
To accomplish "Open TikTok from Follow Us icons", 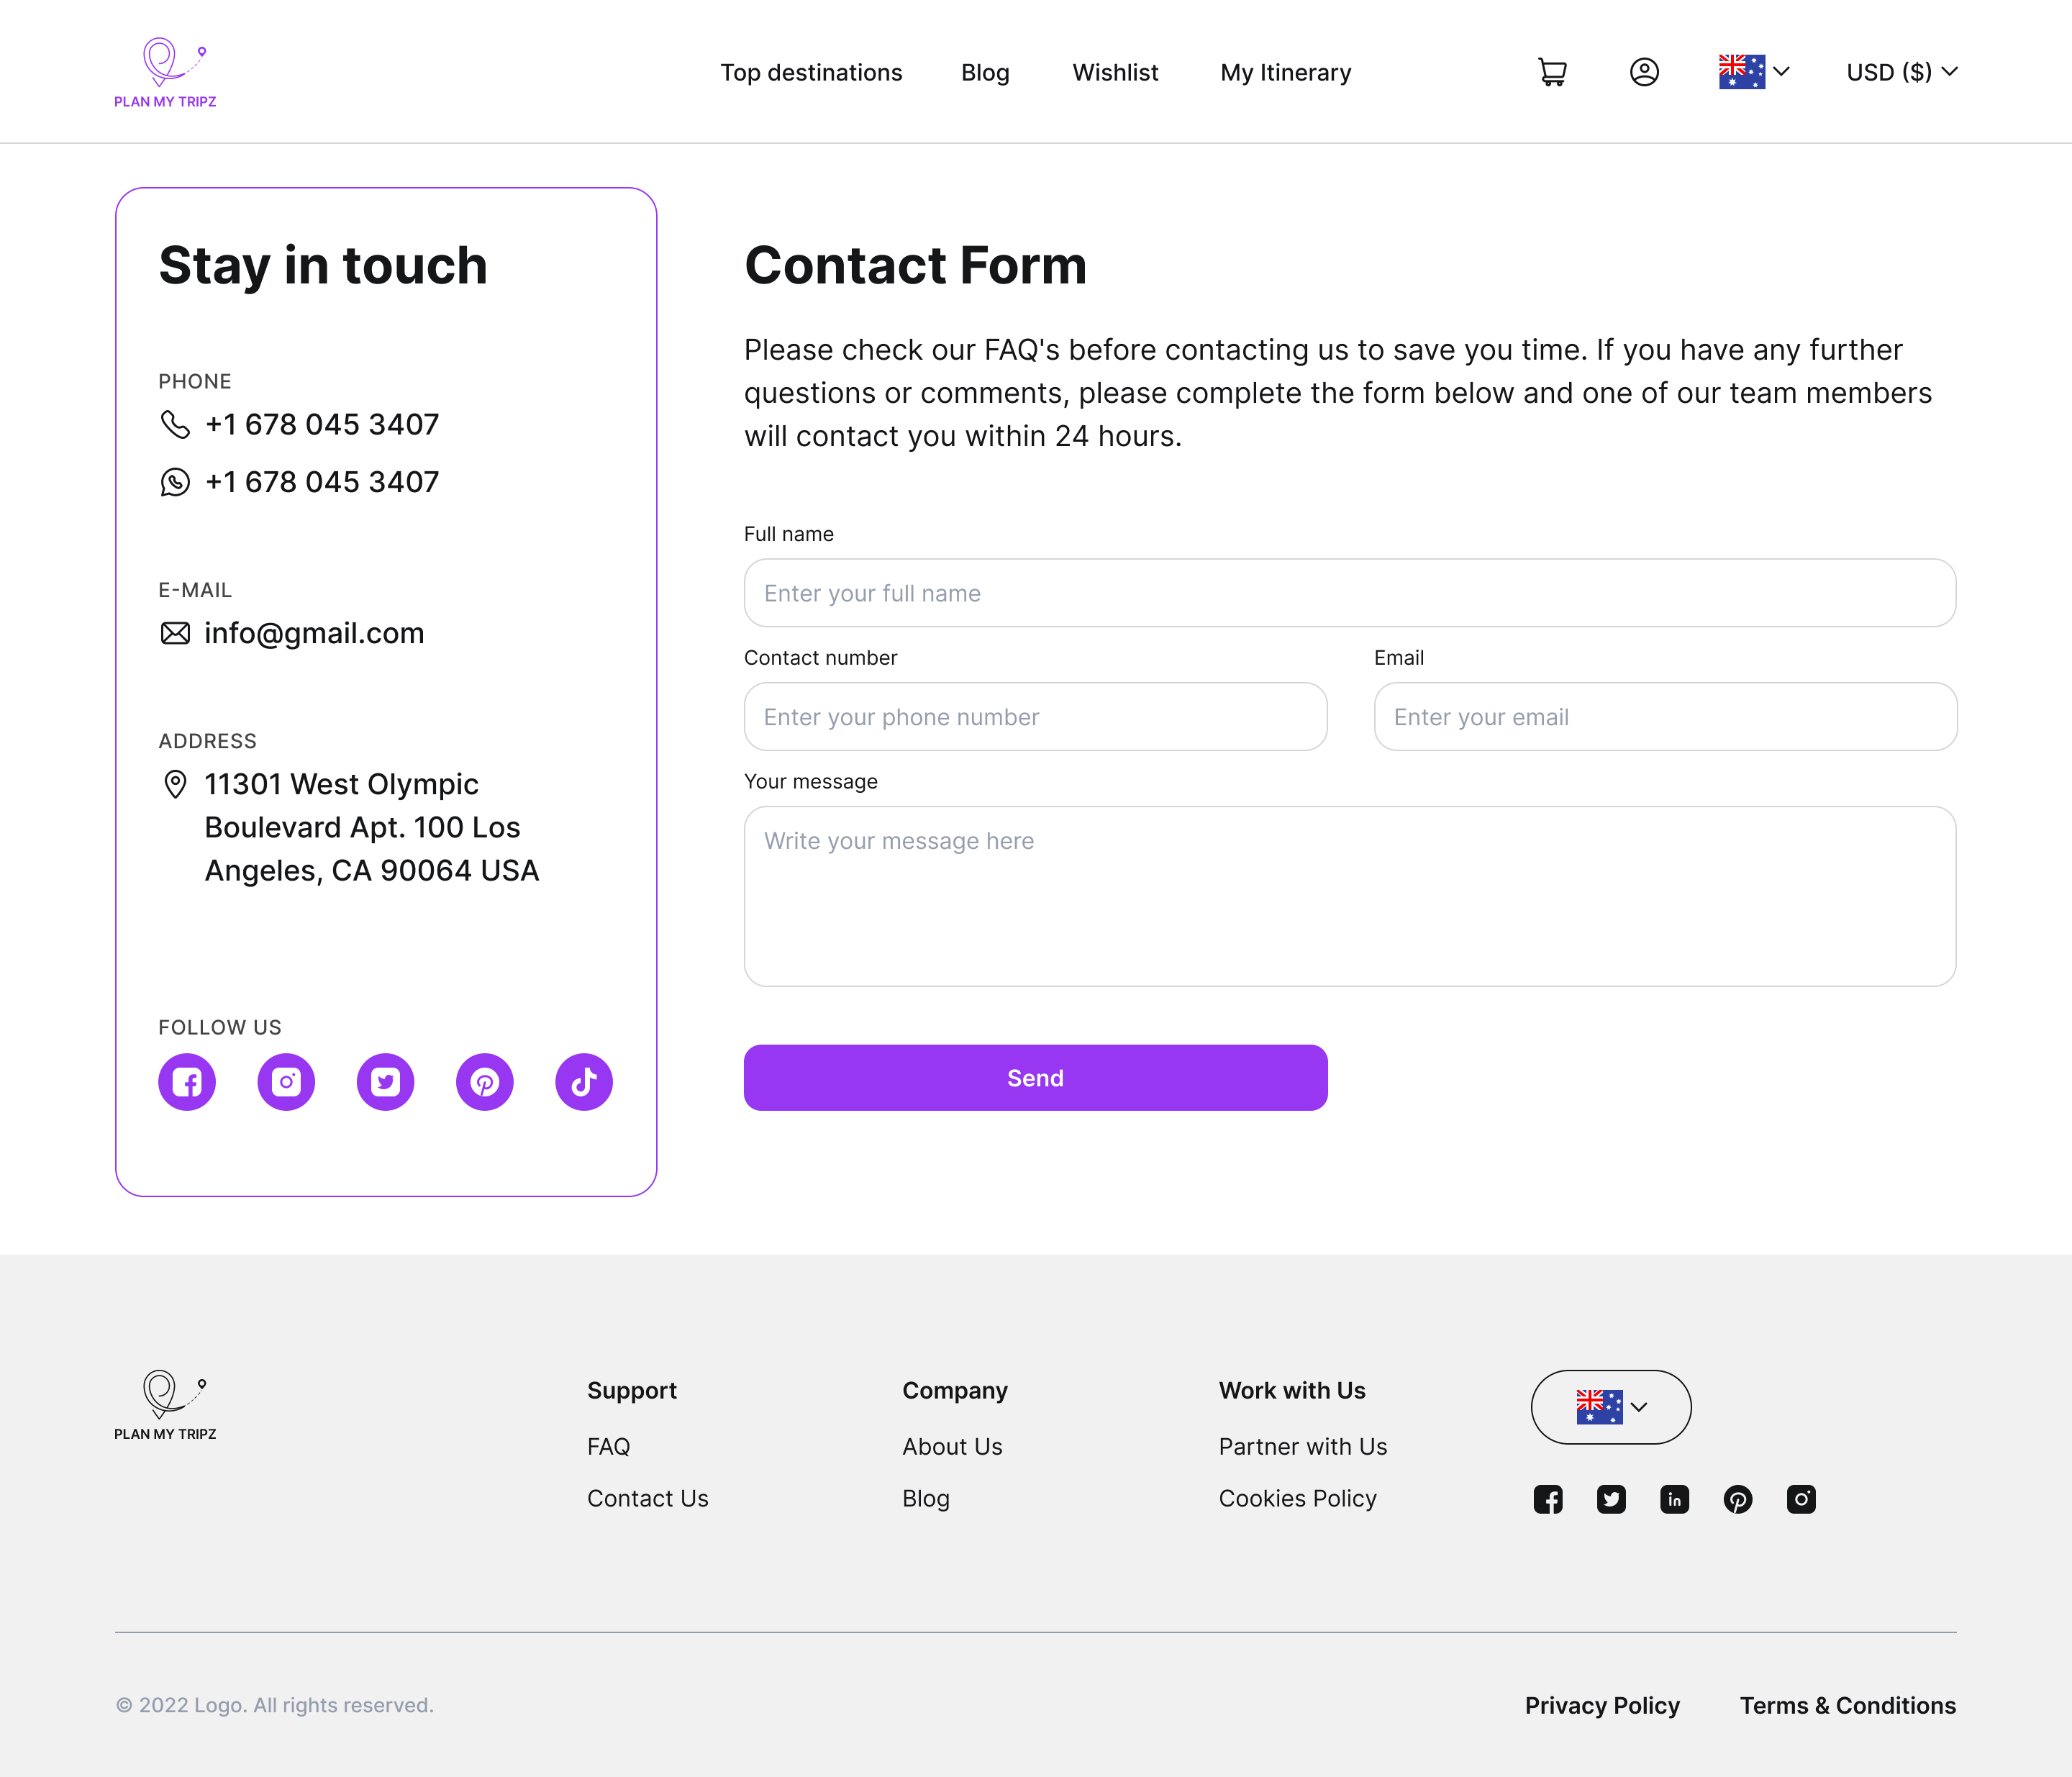I will point(584,1082).
